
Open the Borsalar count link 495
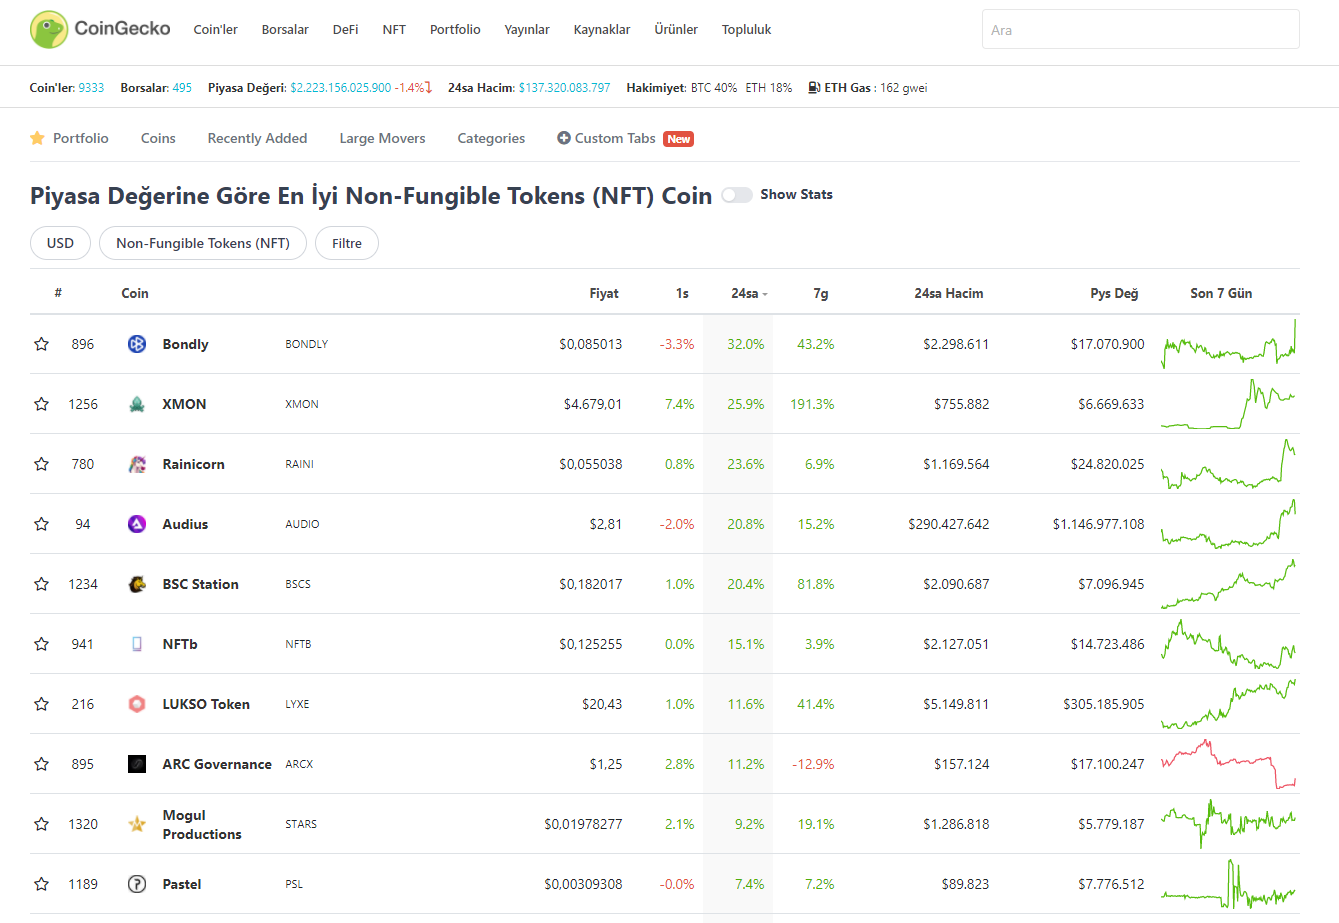(182, 88)
